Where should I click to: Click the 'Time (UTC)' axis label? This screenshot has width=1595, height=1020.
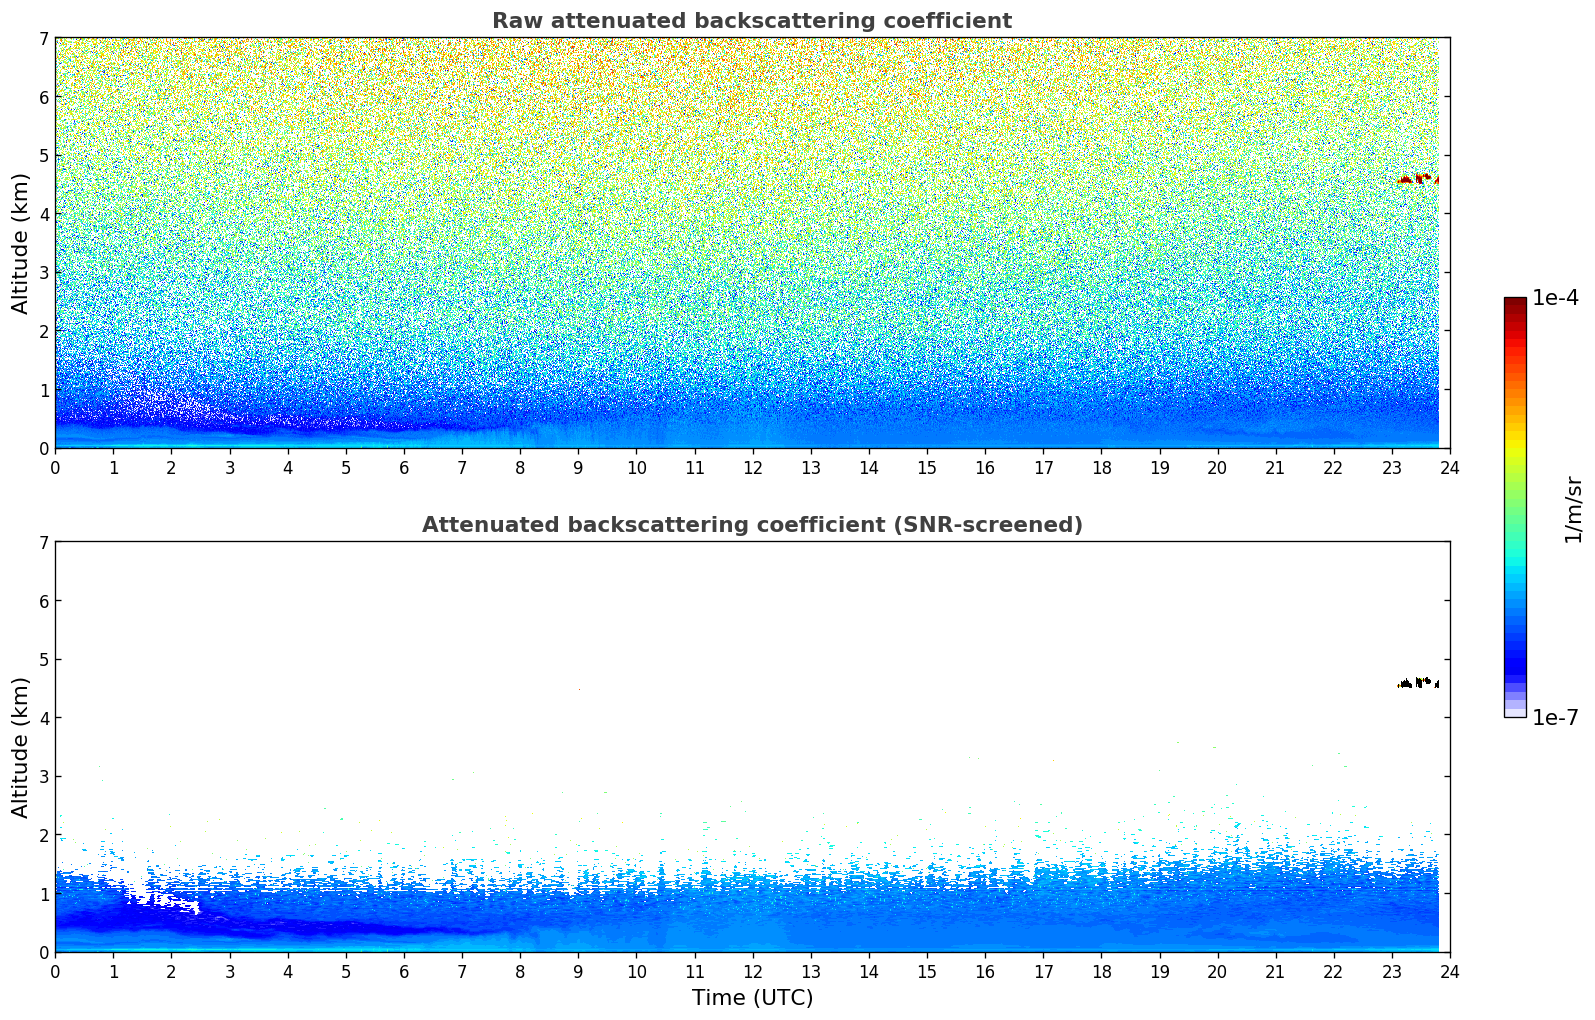[x=752, y=998]
